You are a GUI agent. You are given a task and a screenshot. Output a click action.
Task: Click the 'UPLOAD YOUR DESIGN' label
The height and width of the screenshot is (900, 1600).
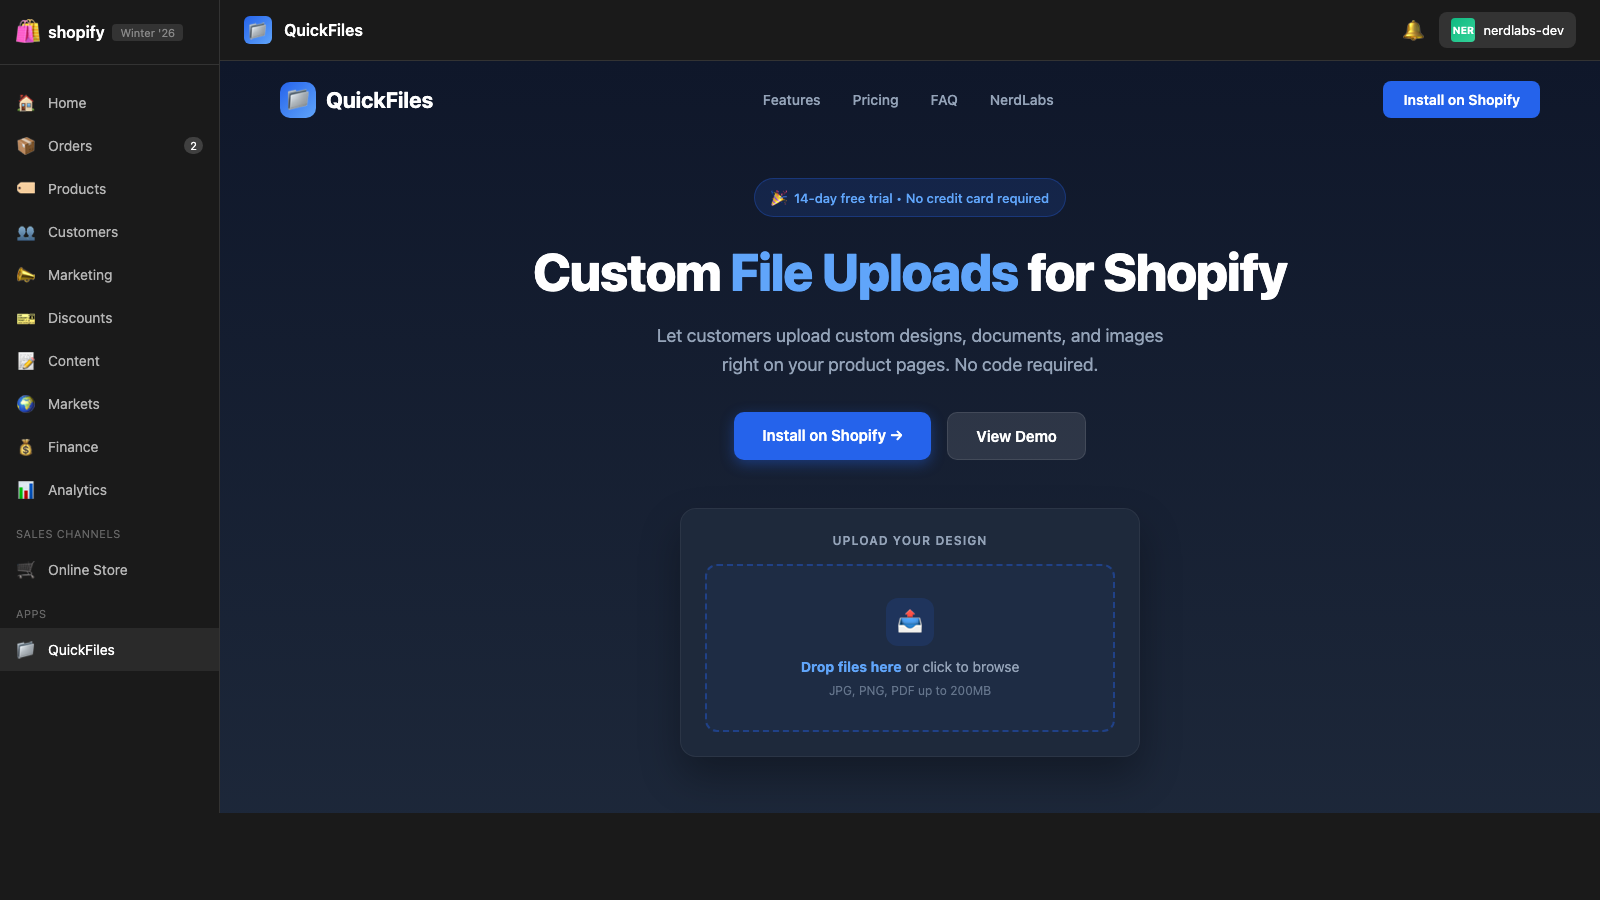pos(910,541)
